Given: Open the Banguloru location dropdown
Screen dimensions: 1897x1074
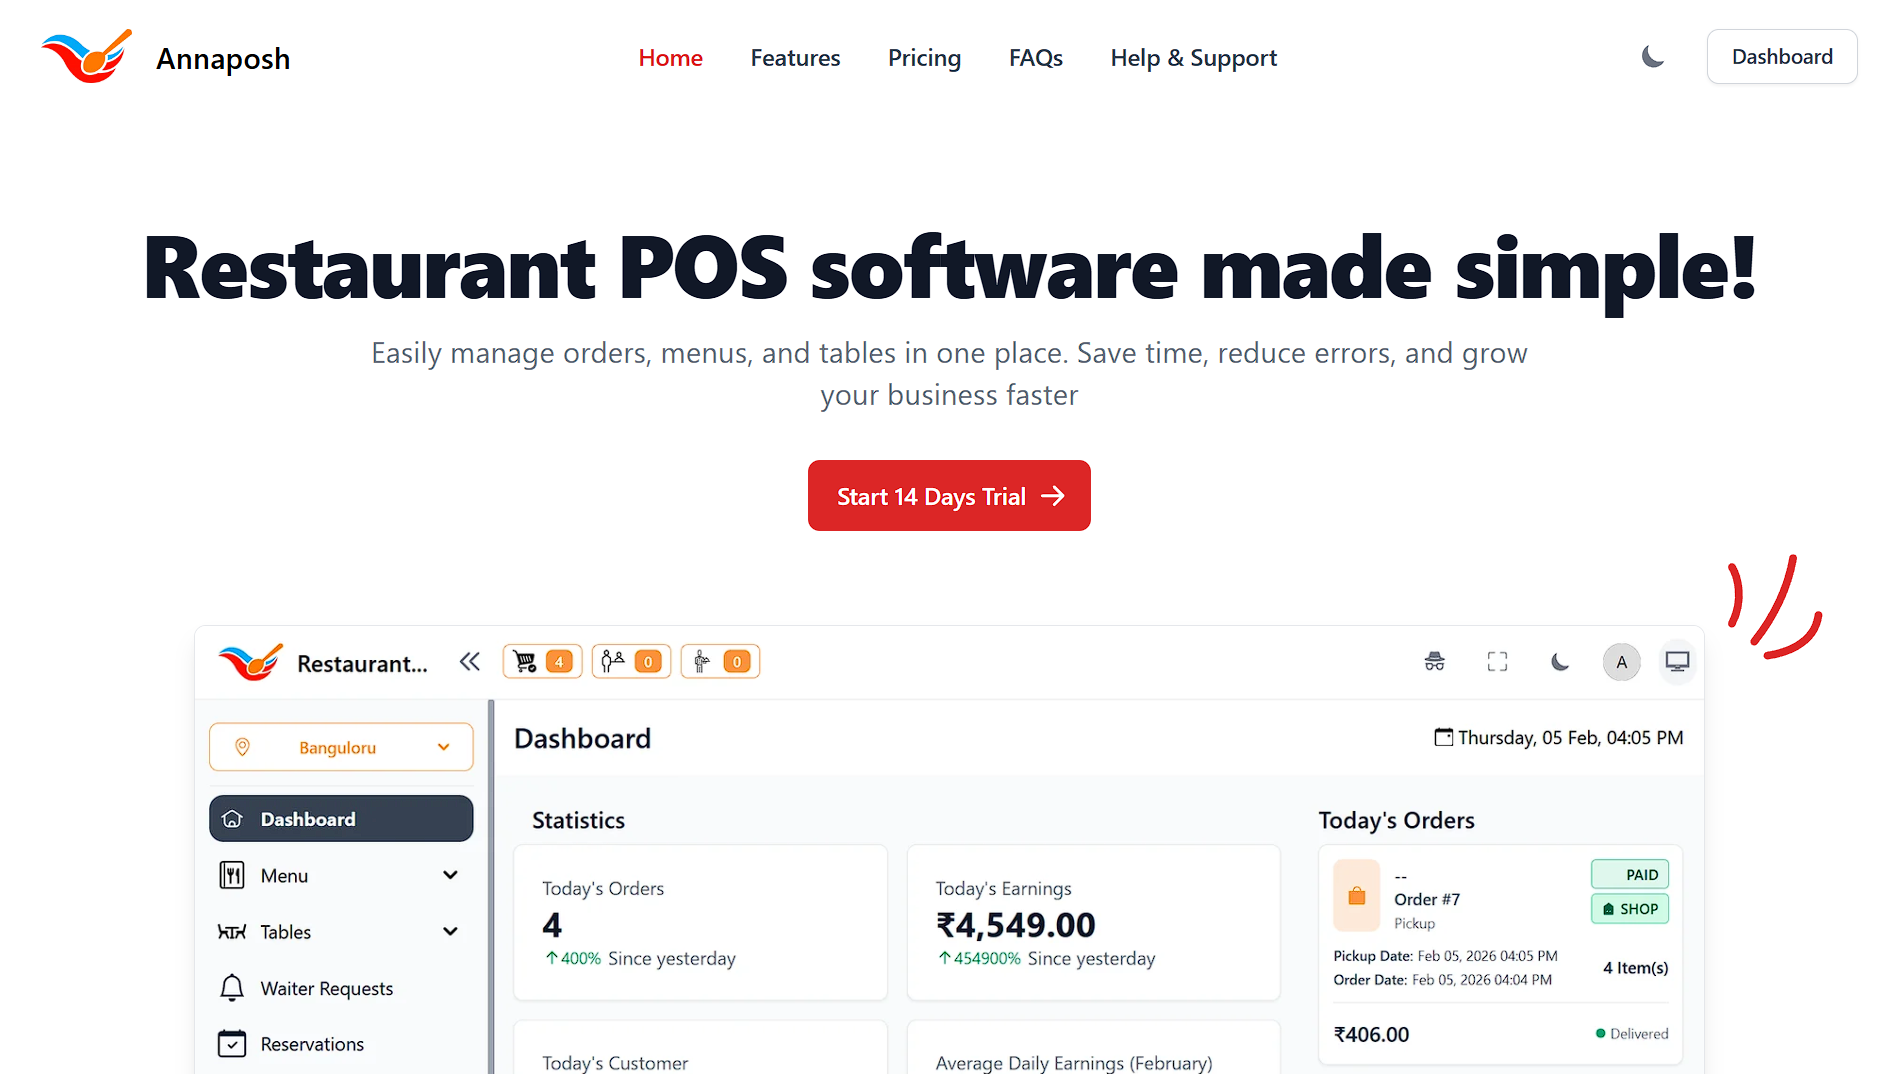Looking at the screenshot, I should pos(340,747).
